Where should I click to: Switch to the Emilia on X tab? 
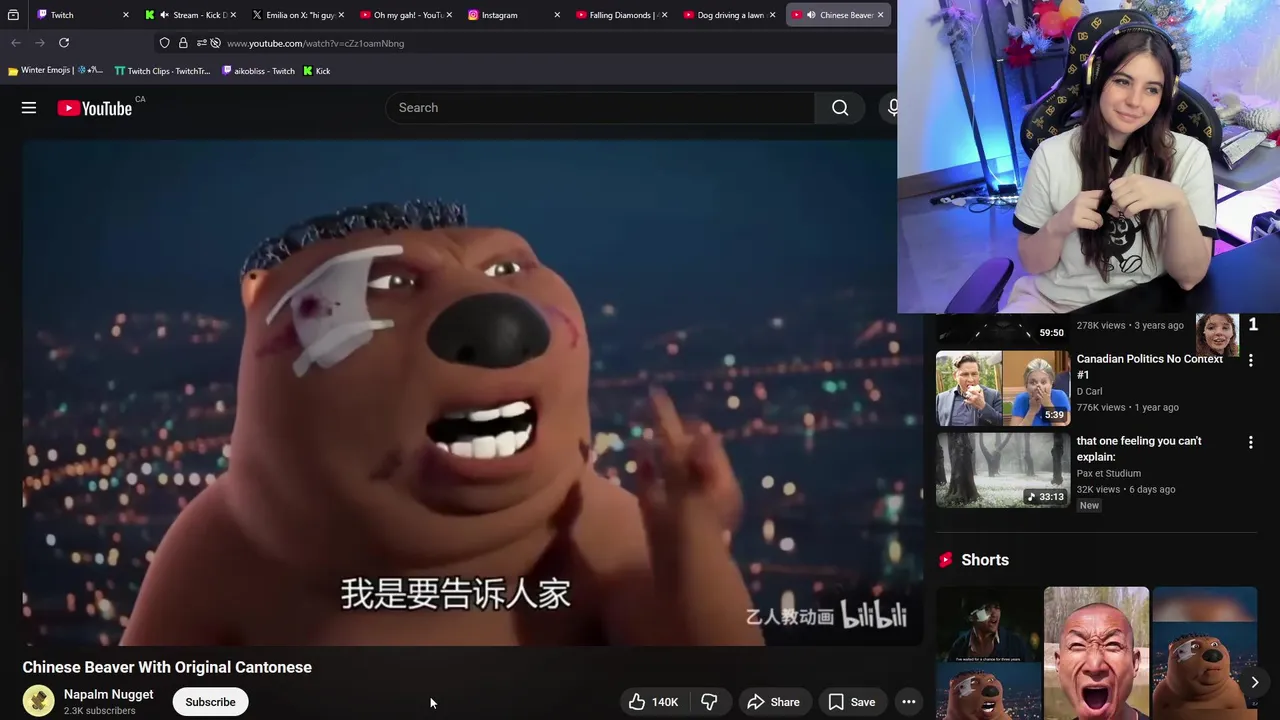(x=297, y=15)
